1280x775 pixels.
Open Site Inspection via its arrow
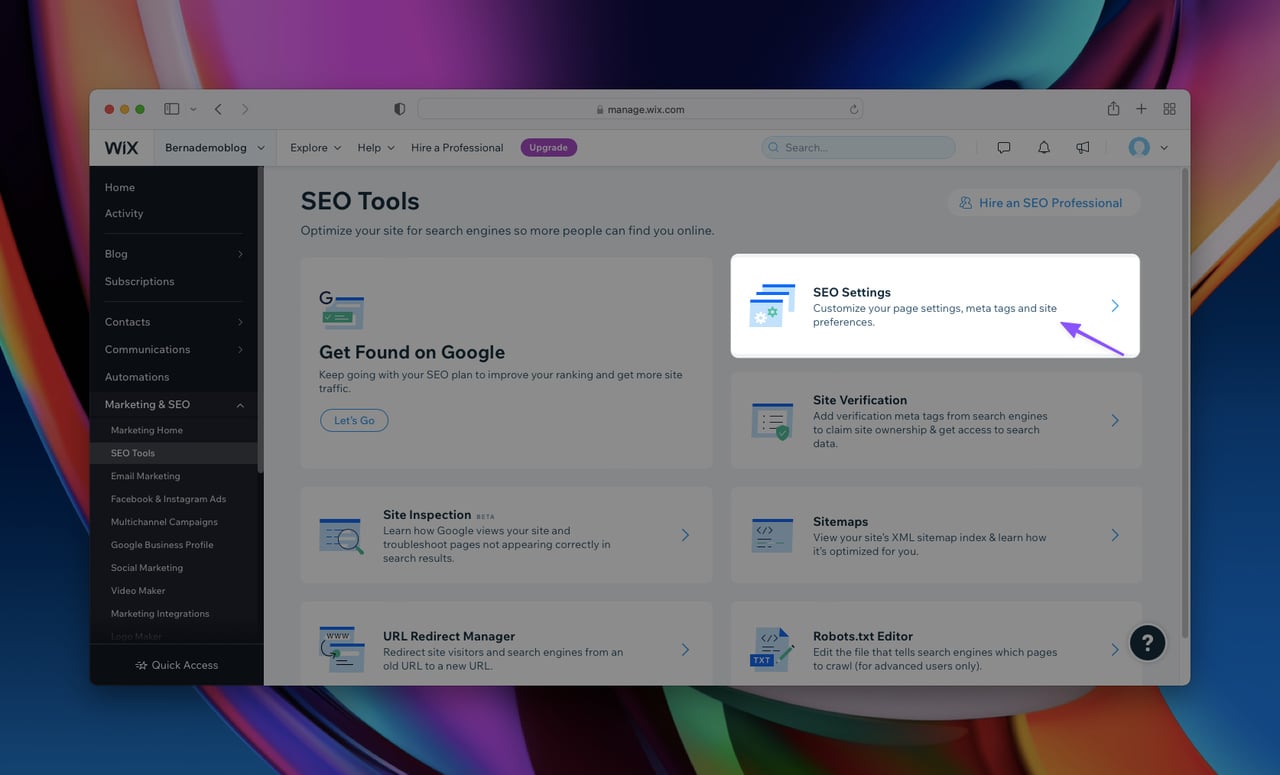coord(685,535)
